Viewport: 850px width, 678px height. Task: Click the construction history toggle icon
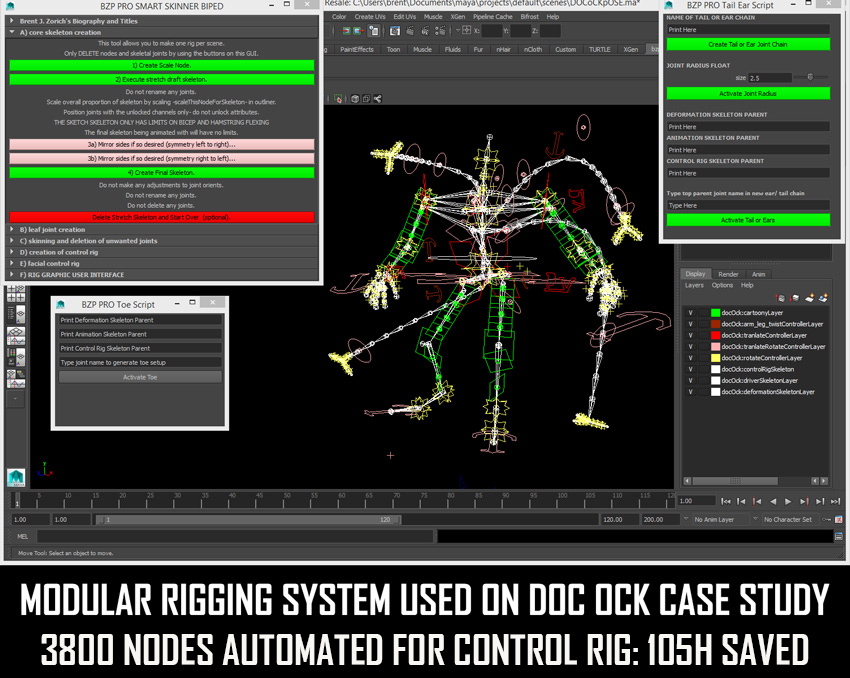tap(374, 31)
